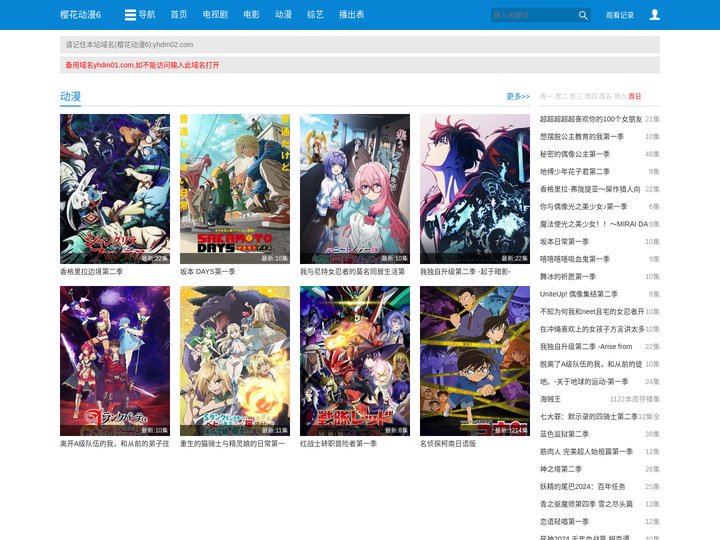Open list entry 不知为何我和neet且宅的女忍者
720x540 pixels.
click(x=592, y=311)
